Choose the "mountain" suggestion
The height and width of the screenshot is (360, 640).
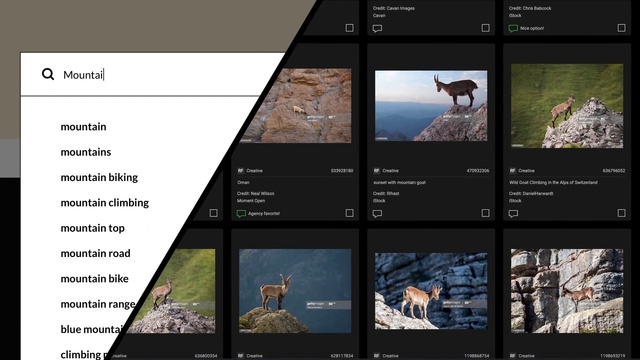coord(83,127)
